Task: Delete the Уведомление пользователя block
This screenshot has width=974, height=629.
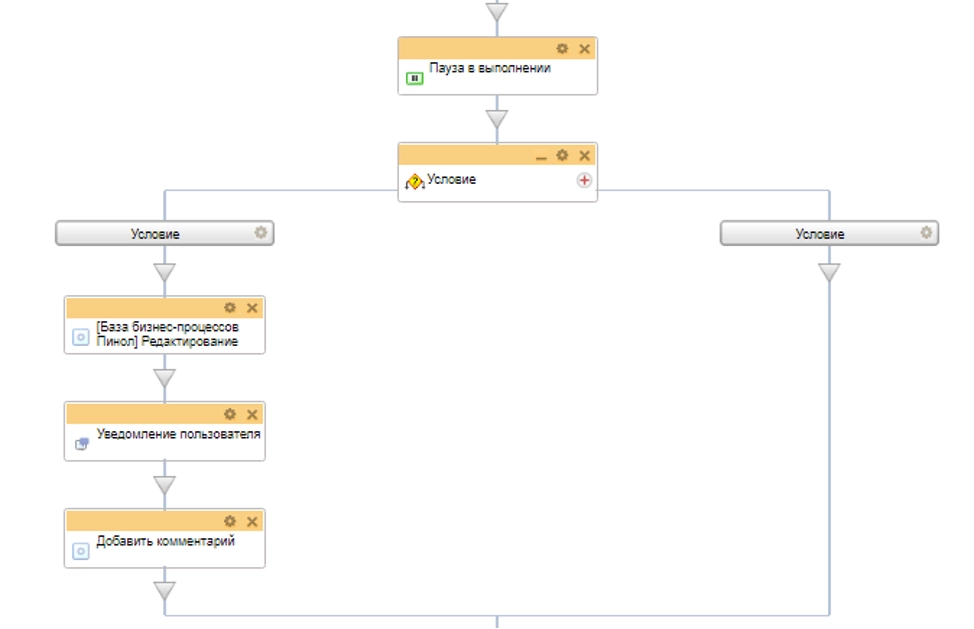Action: pyautogui.click(x=252, y=414)
